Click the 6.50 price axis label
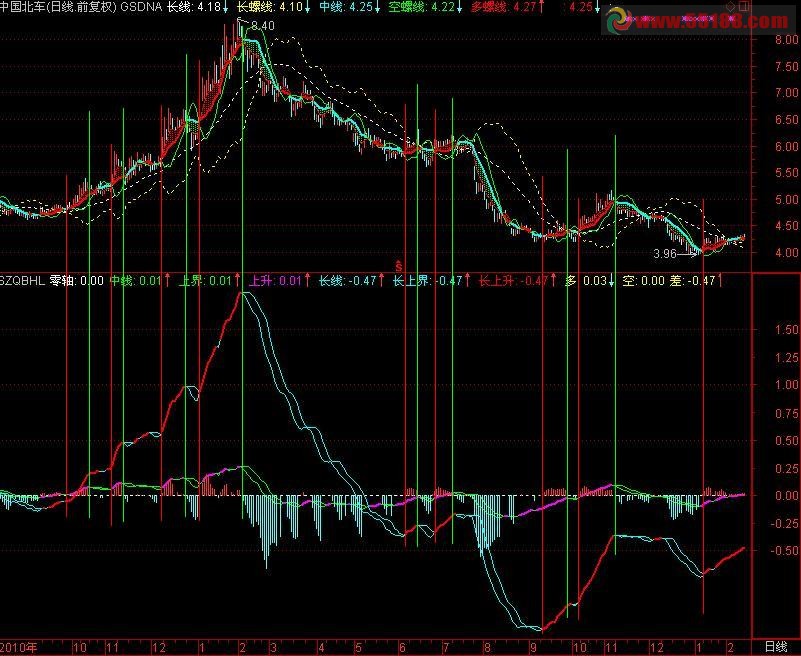 pos(786,120)
